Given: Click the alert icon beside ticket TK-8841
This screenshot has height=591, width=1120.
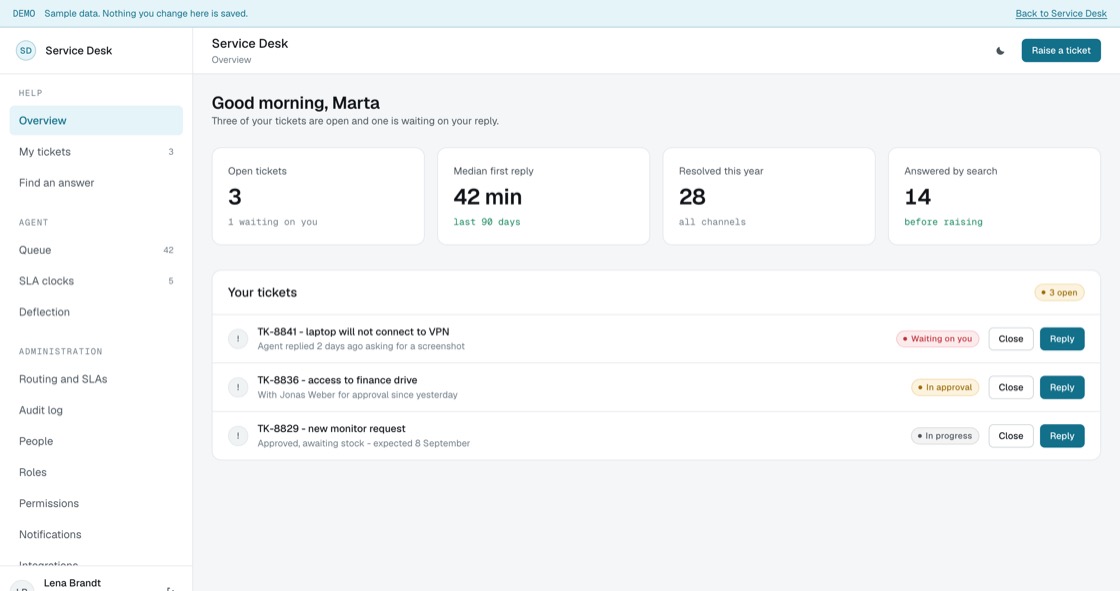Looking at the screenshot, I should coord(238,339).
